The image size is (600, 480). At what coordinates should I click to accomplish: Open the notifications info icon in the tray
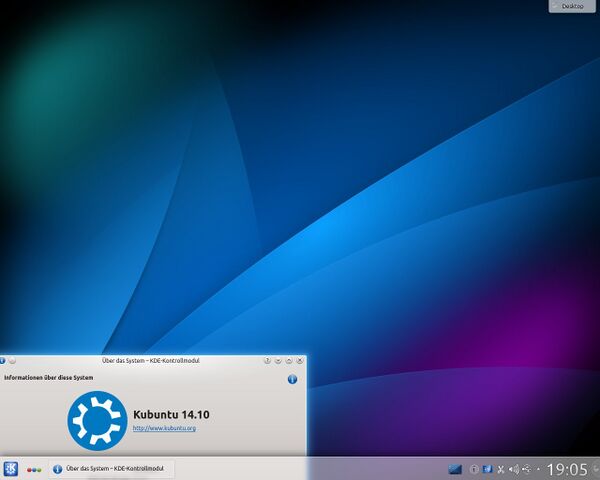[474, 468]
